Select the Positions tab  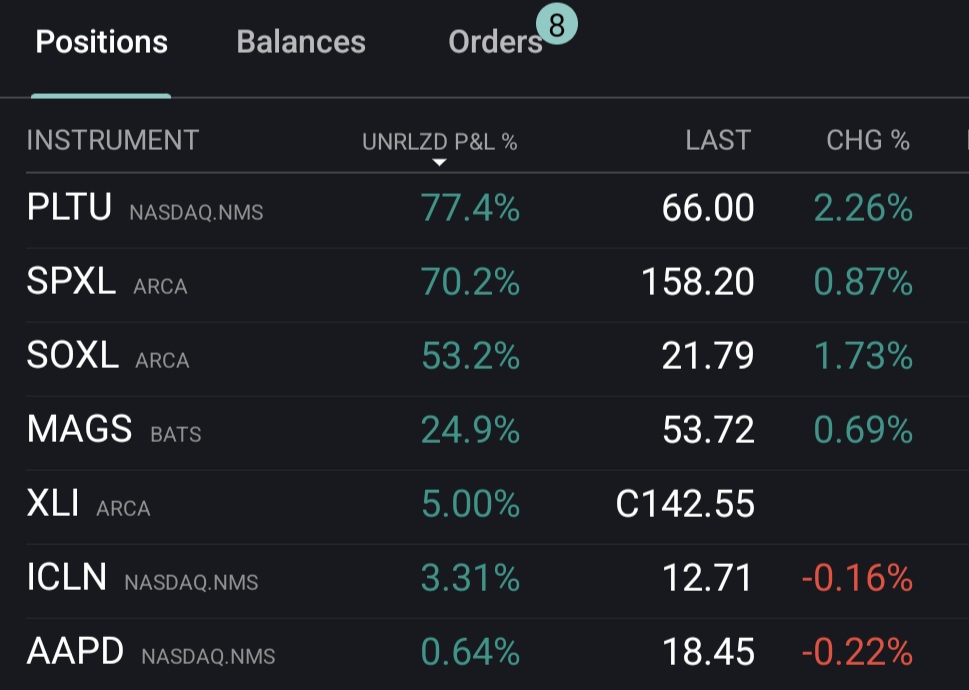101,42
